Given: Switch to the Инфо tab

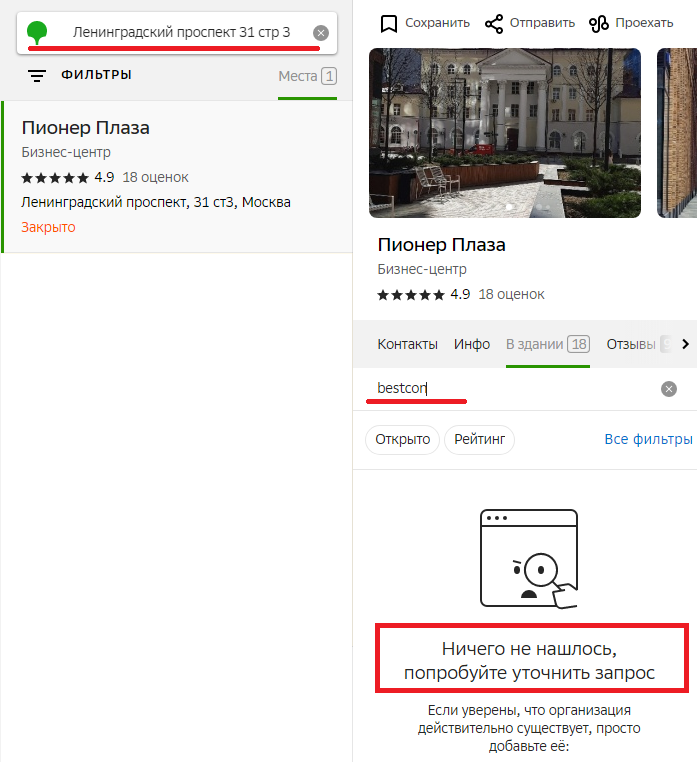Looking at the screenshot, I should 472,344.
